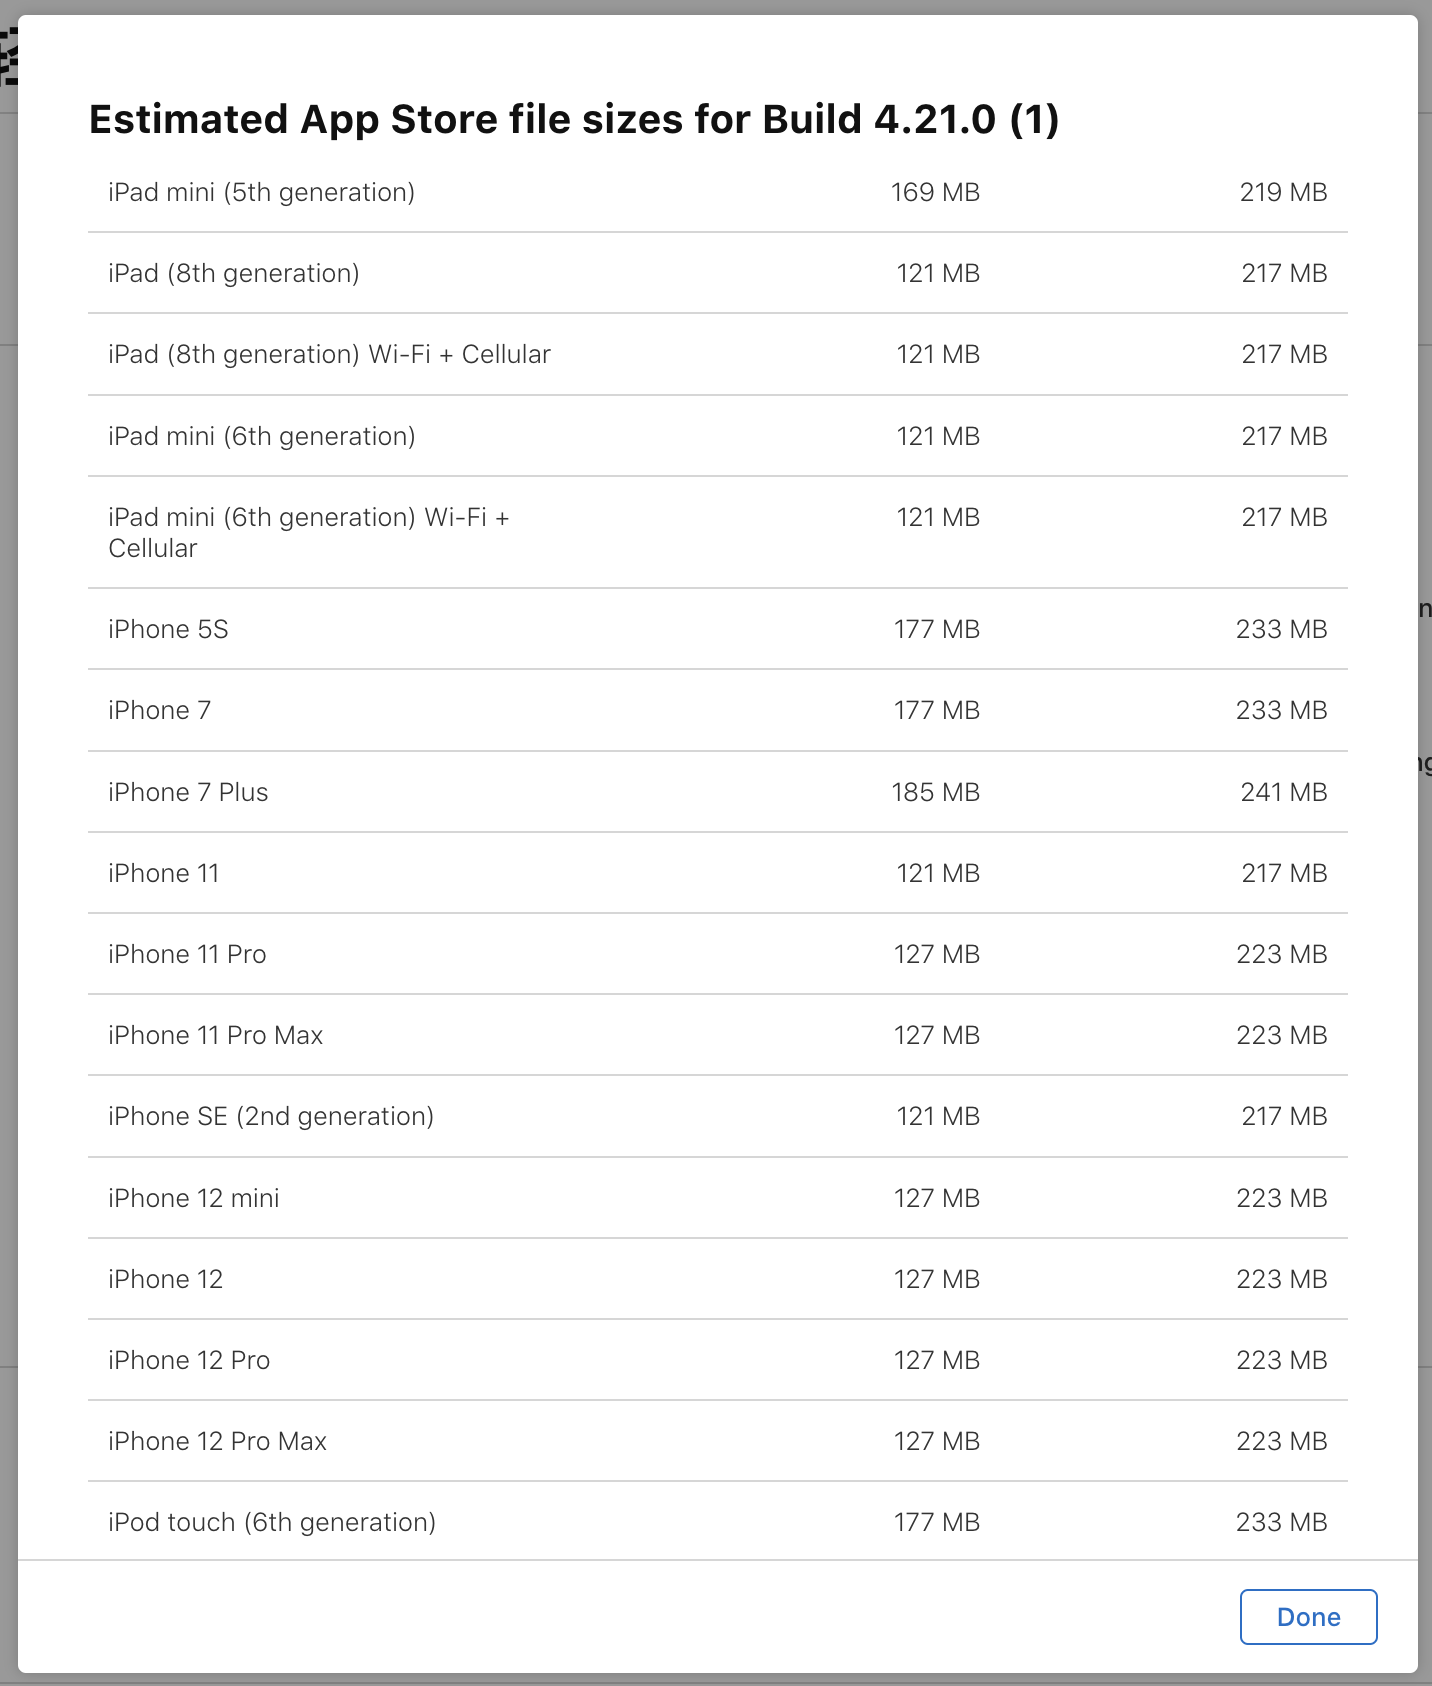Select iPad mini (6th generation) row
Screen dimensions: 1432x1686
261,436
